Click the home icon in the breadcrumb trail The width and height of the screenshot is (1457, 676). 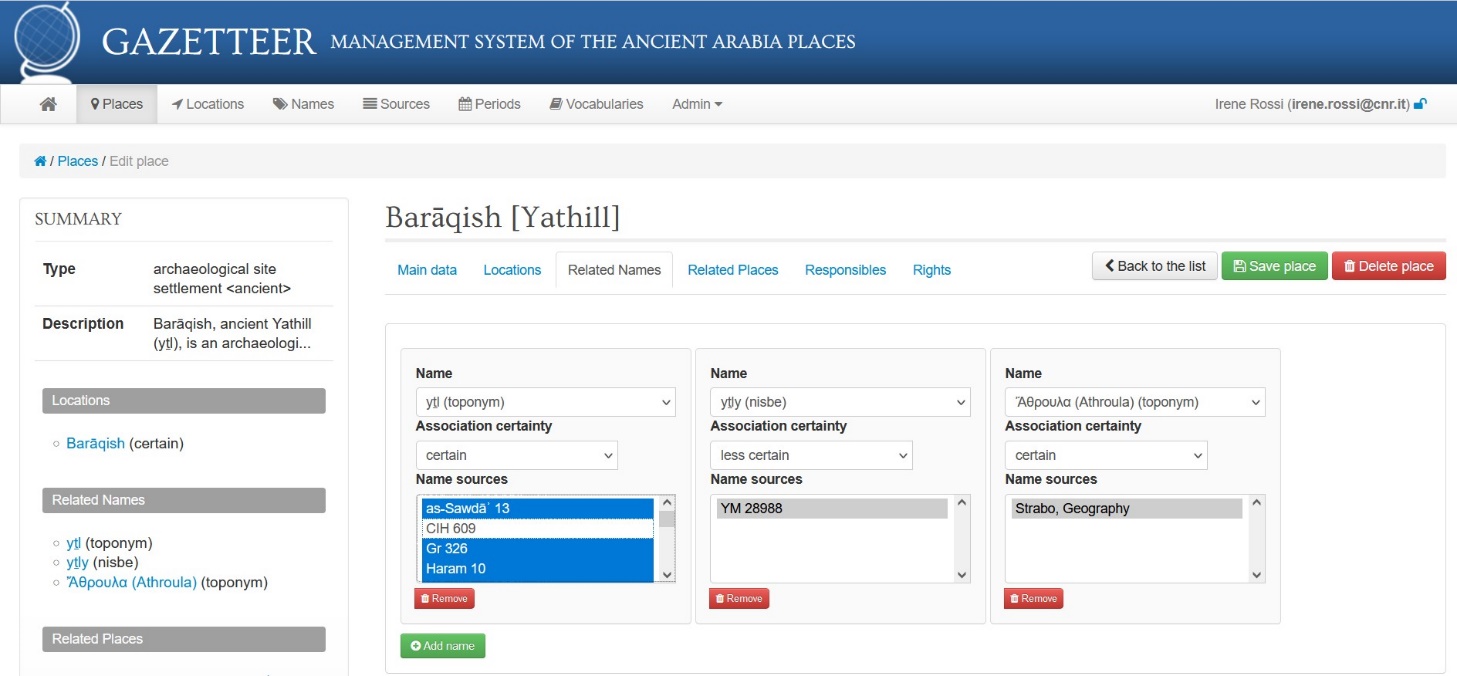[39, 160]
